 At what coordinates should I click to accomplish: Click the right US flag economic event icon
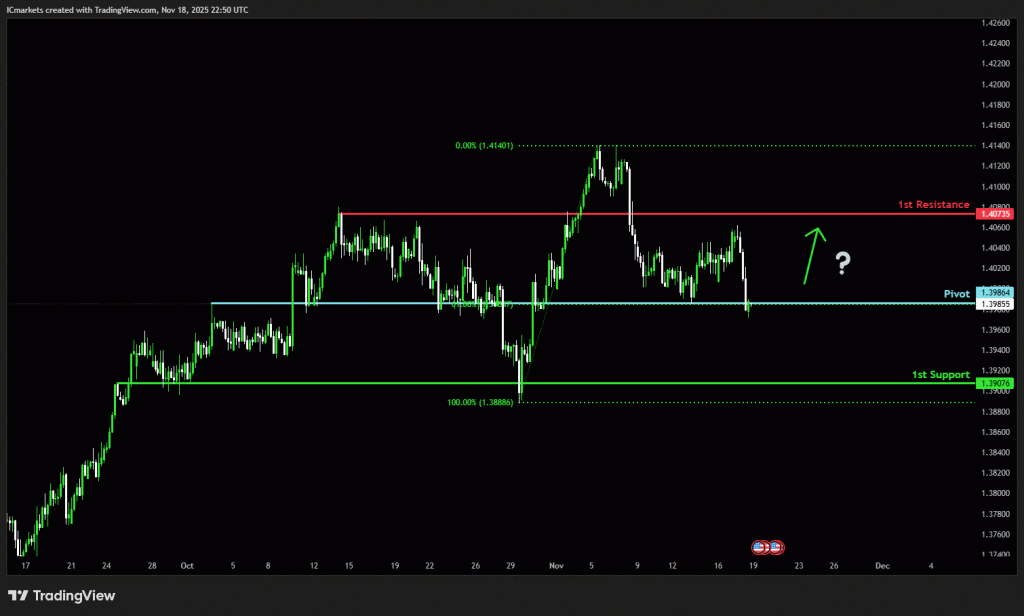coord(776,547)
